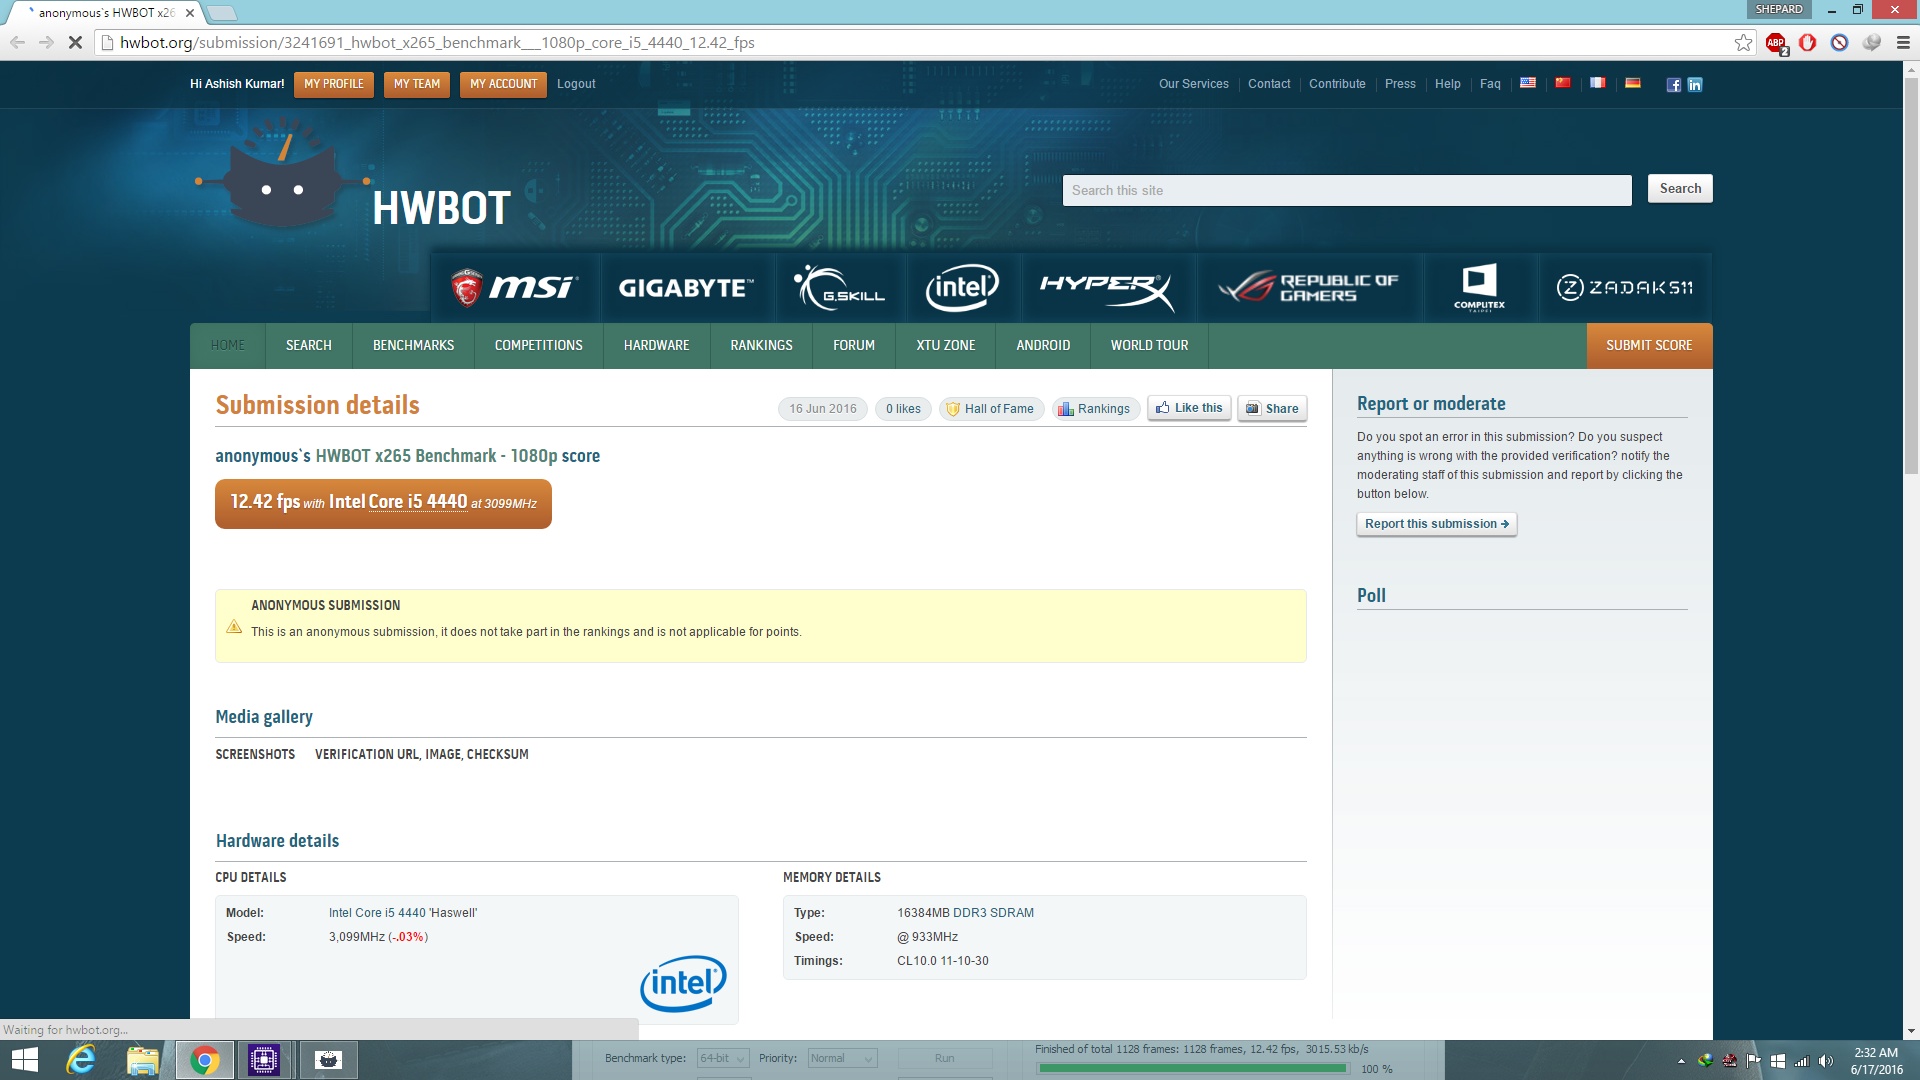Click the Gigabyte sponsor logo
Image resolution: width=1920 pixels, height=1080 pixels.
click(x=686, y=288)
